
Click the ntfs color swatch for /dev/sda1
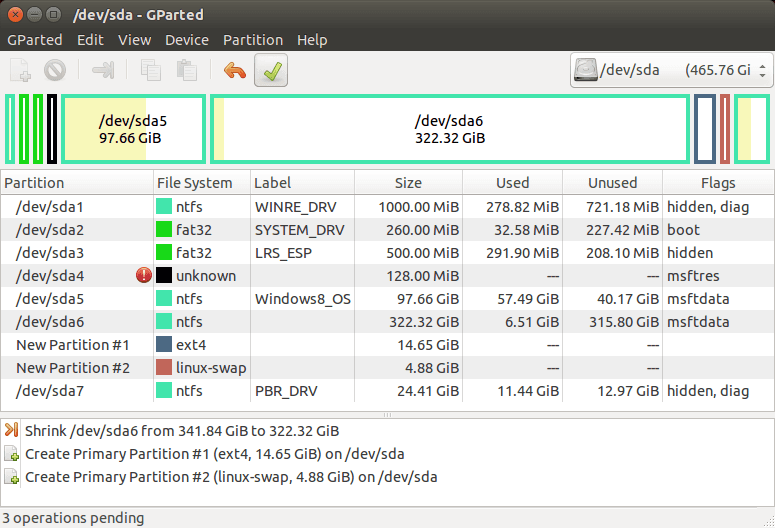pos(164,206)
